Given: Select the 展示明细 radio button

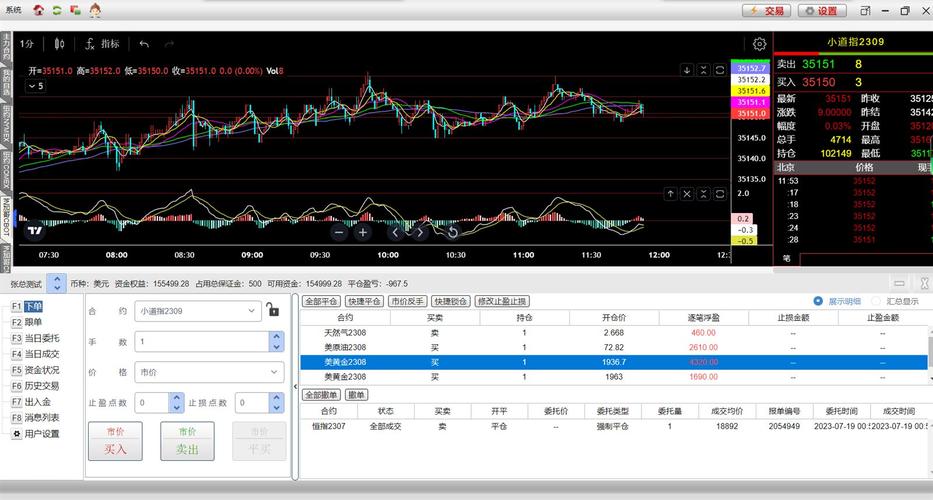Looking at the screenshot, I should click(x=818, y=301).
